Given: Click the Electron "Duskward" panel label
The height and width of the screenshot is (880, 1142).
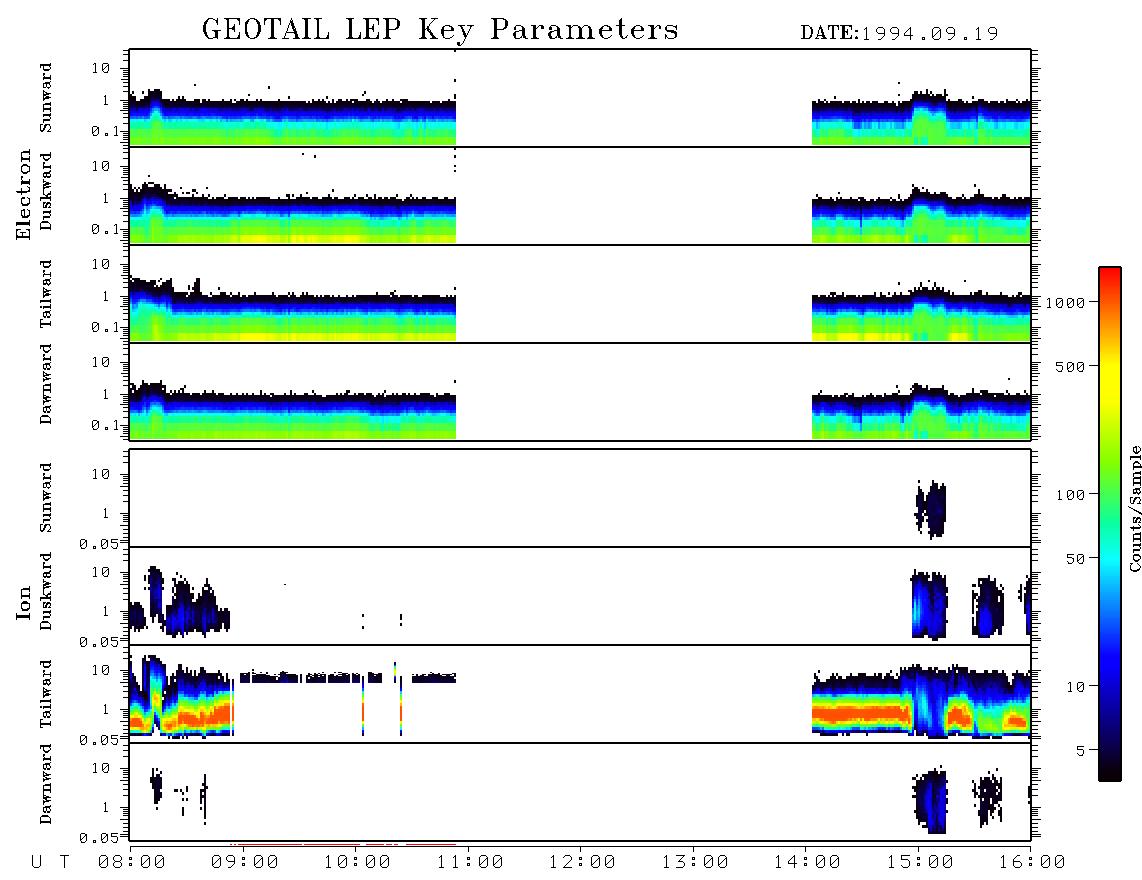Looking at the screenshot, I should click(46, 191).
